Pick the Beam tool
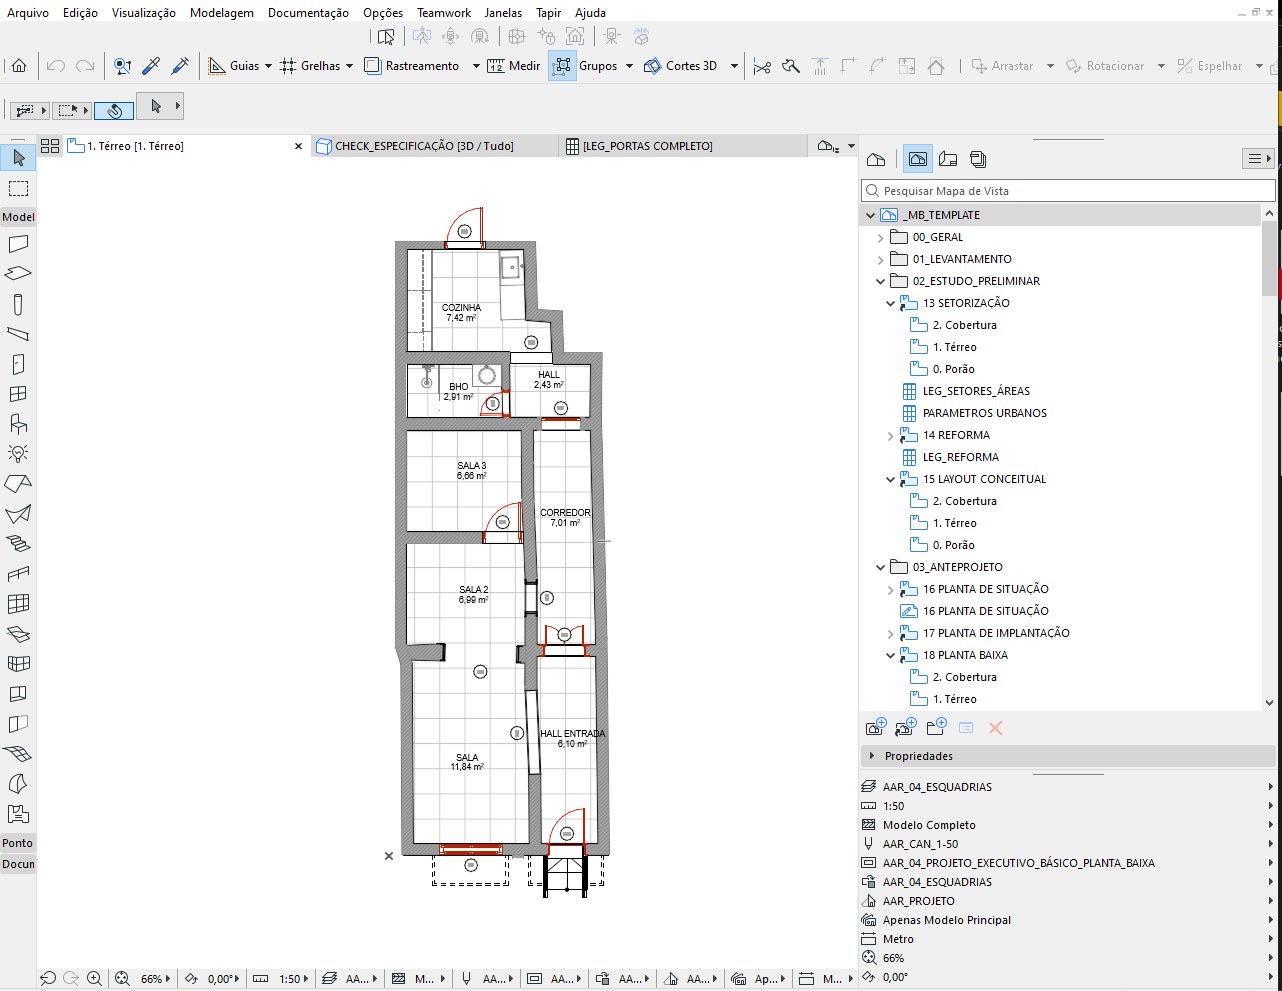 (x=18, y=334)
